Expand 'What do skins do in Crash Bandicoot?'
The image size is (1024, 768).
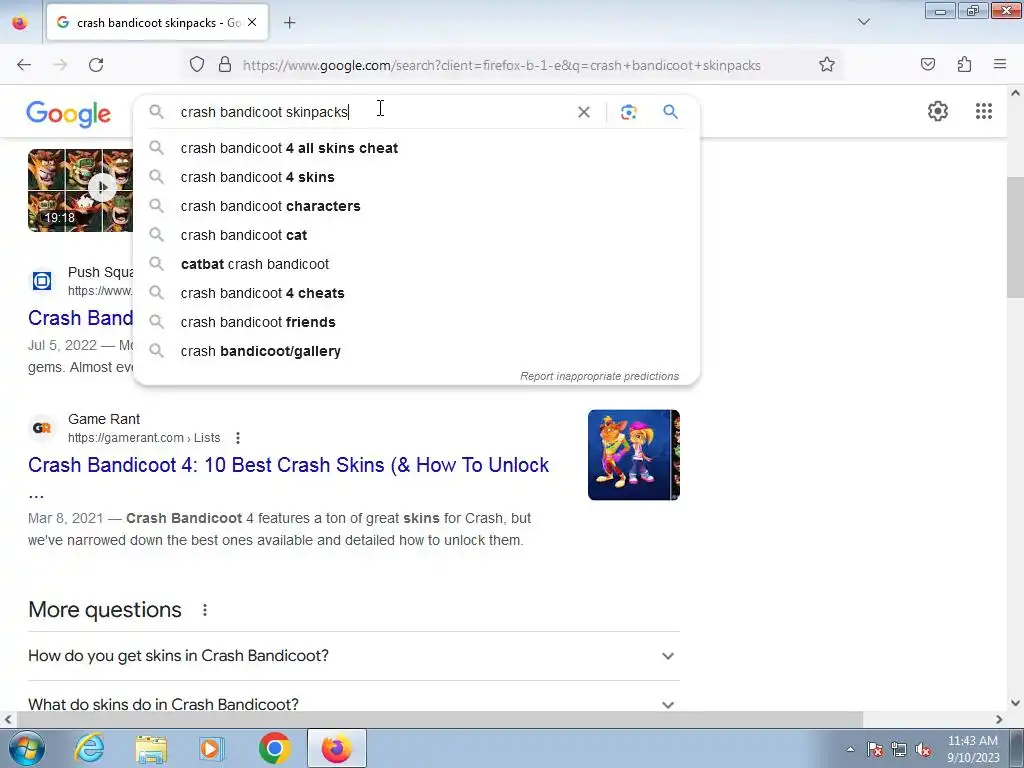353,704
